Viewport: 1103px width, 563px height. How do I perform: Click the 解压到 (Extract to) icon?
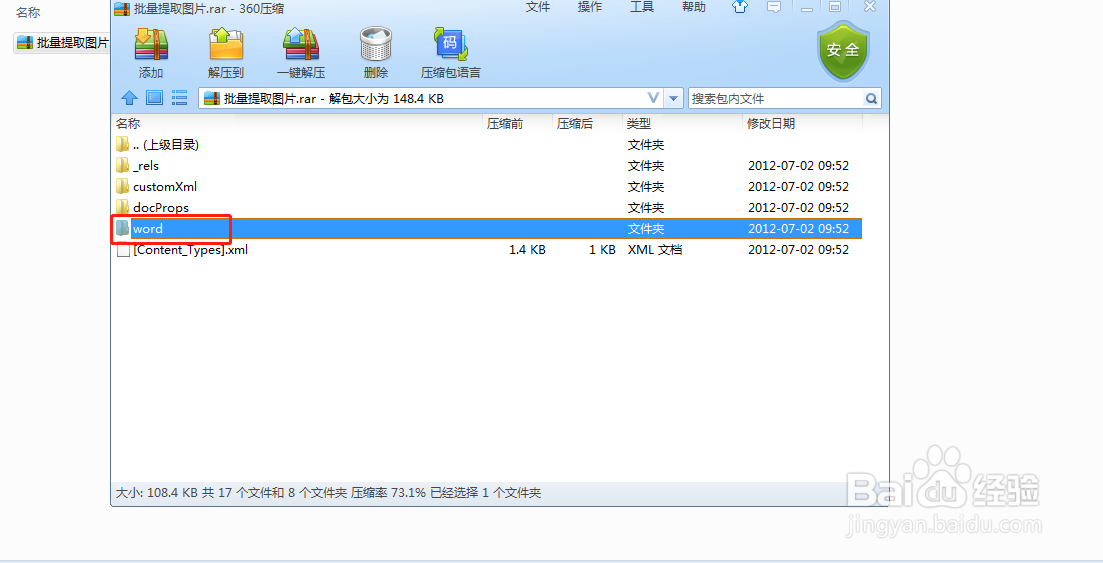pyautogui.click(x=226, y=44)
